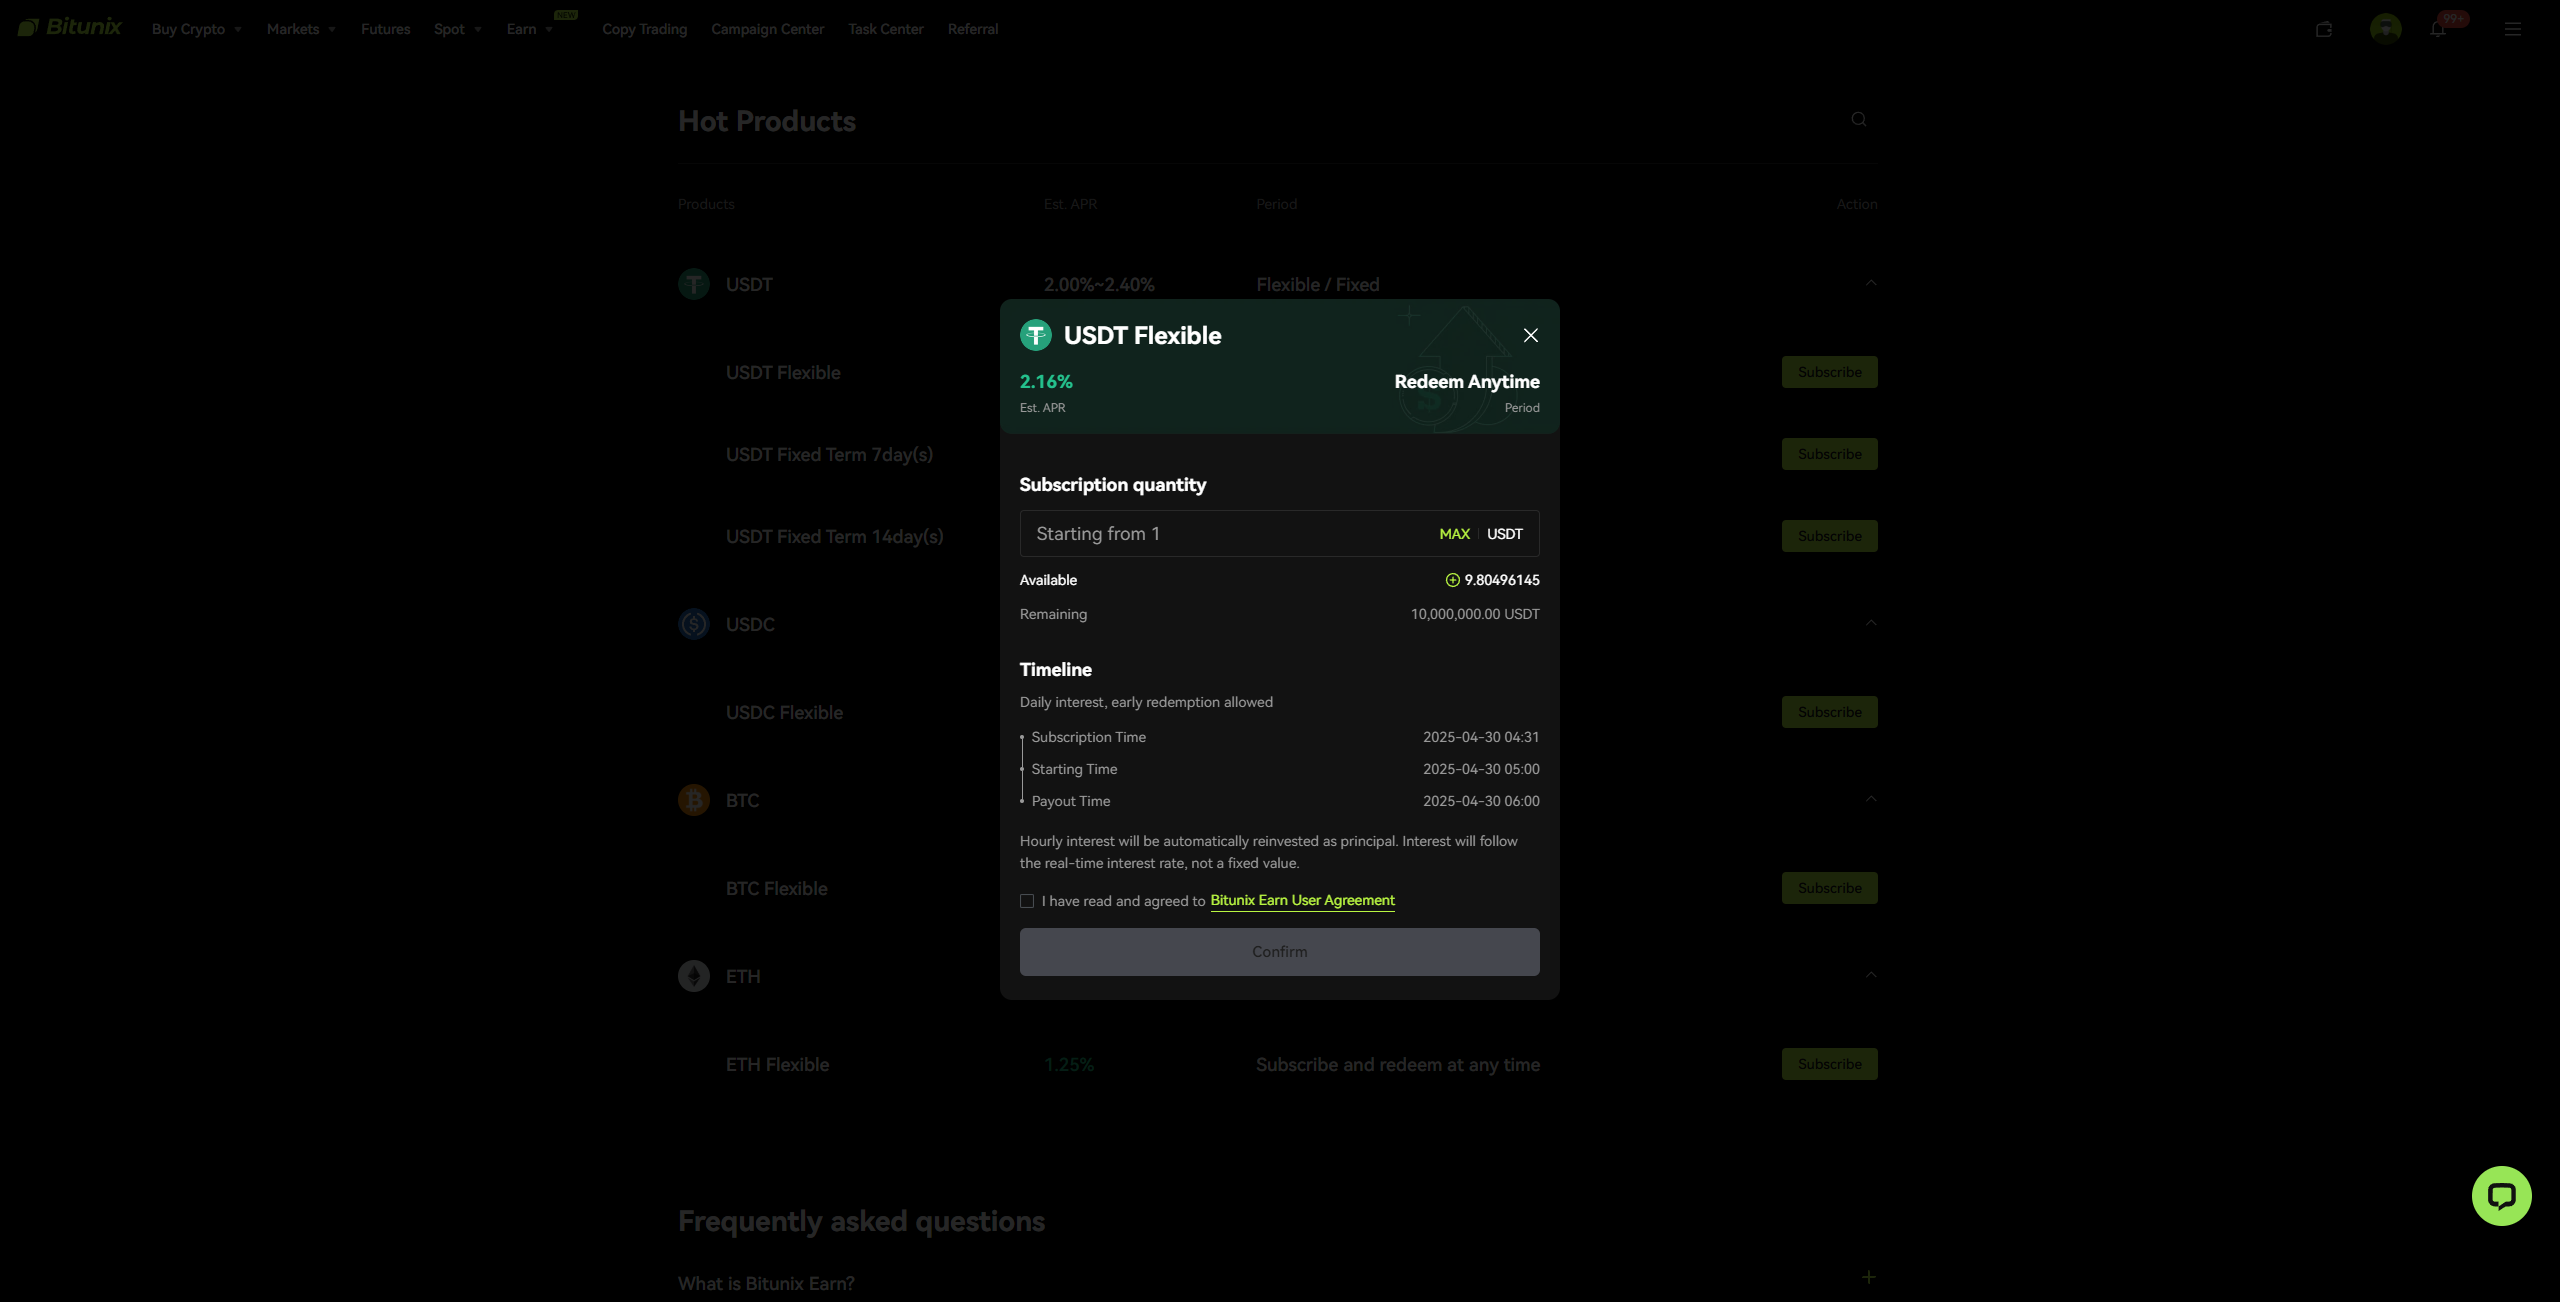Click the green plus icon beside Available balance
The image size is (2560, 1302).
tap(1451, 580)
